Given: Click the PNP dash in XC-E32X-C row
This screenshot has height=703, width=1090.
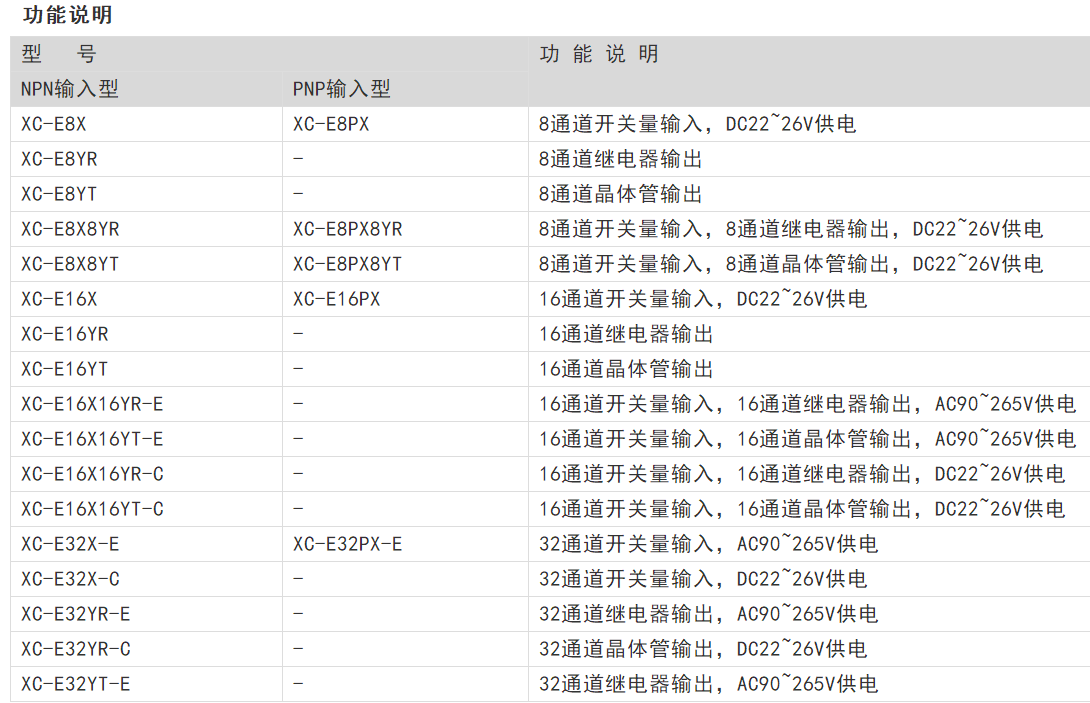Looking at the screenshot, I should [x=298, y=579].
